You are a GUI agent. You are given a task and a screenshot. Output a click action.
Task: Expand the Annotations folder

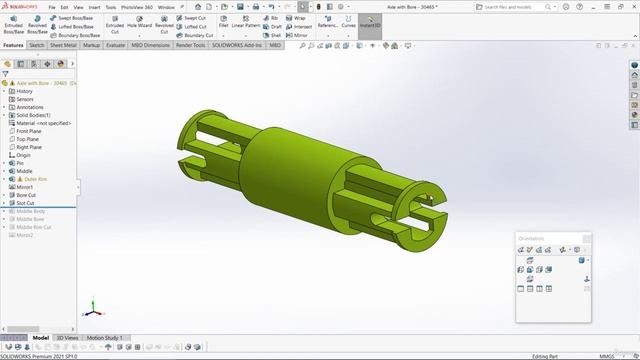coord(4,107)
